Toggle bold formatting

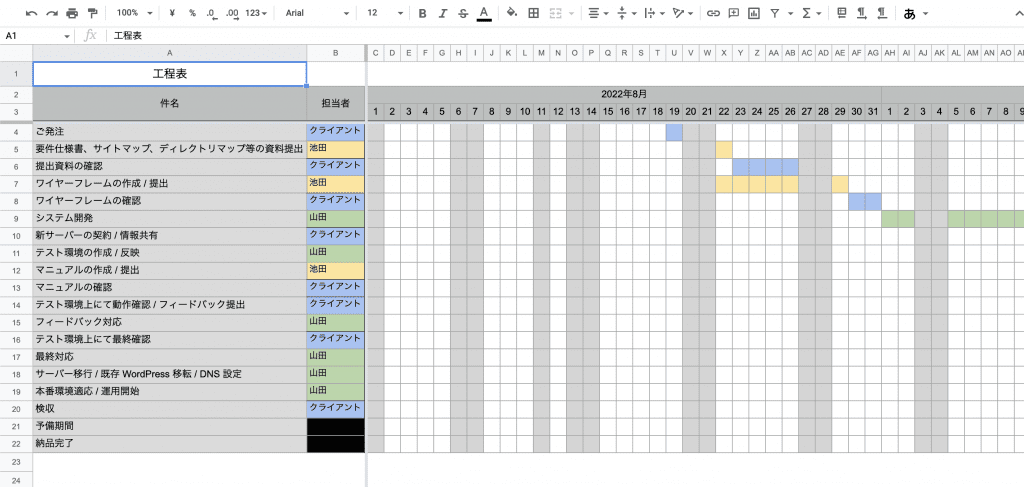tap(423, 13)
